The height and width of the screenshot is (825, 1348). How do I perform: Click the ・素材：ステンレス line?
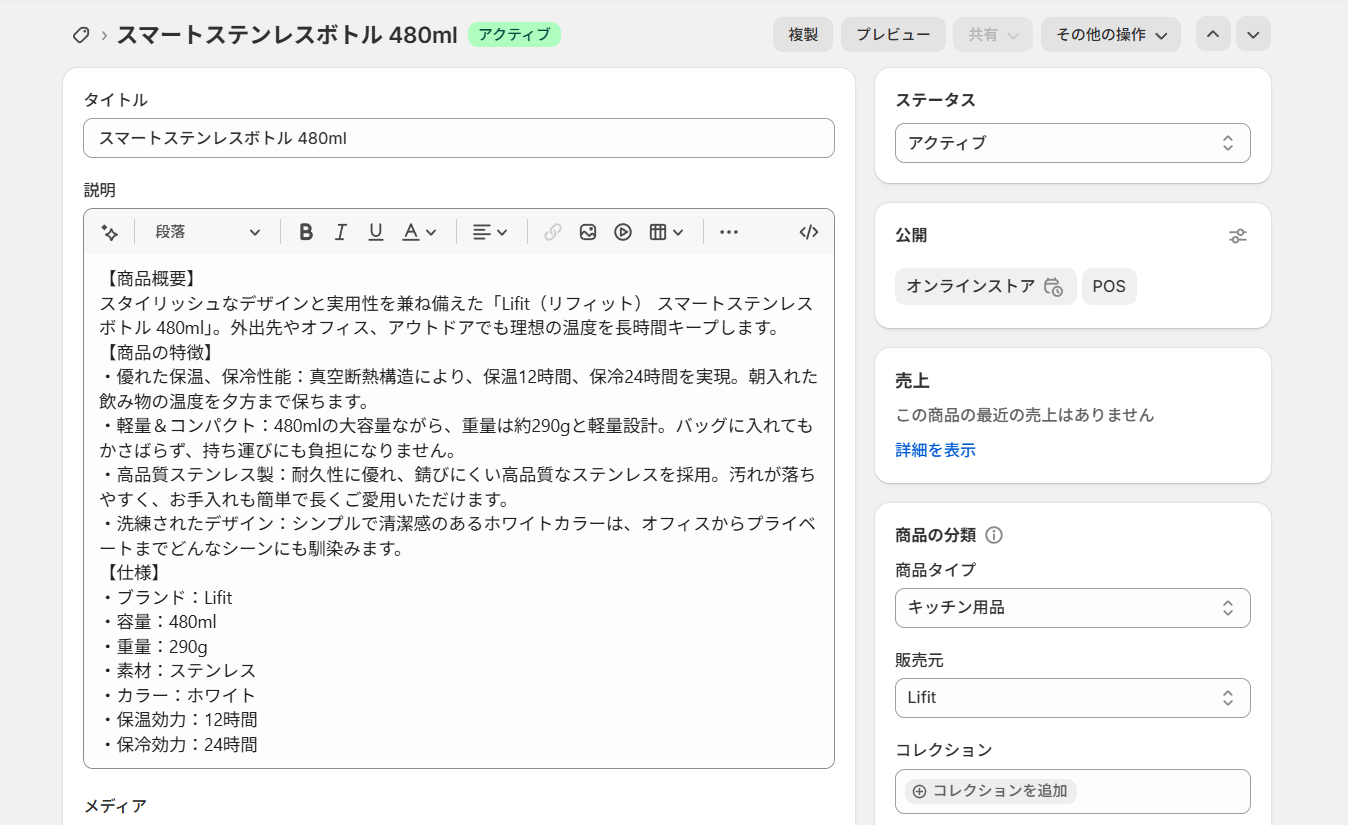point(178,671)
